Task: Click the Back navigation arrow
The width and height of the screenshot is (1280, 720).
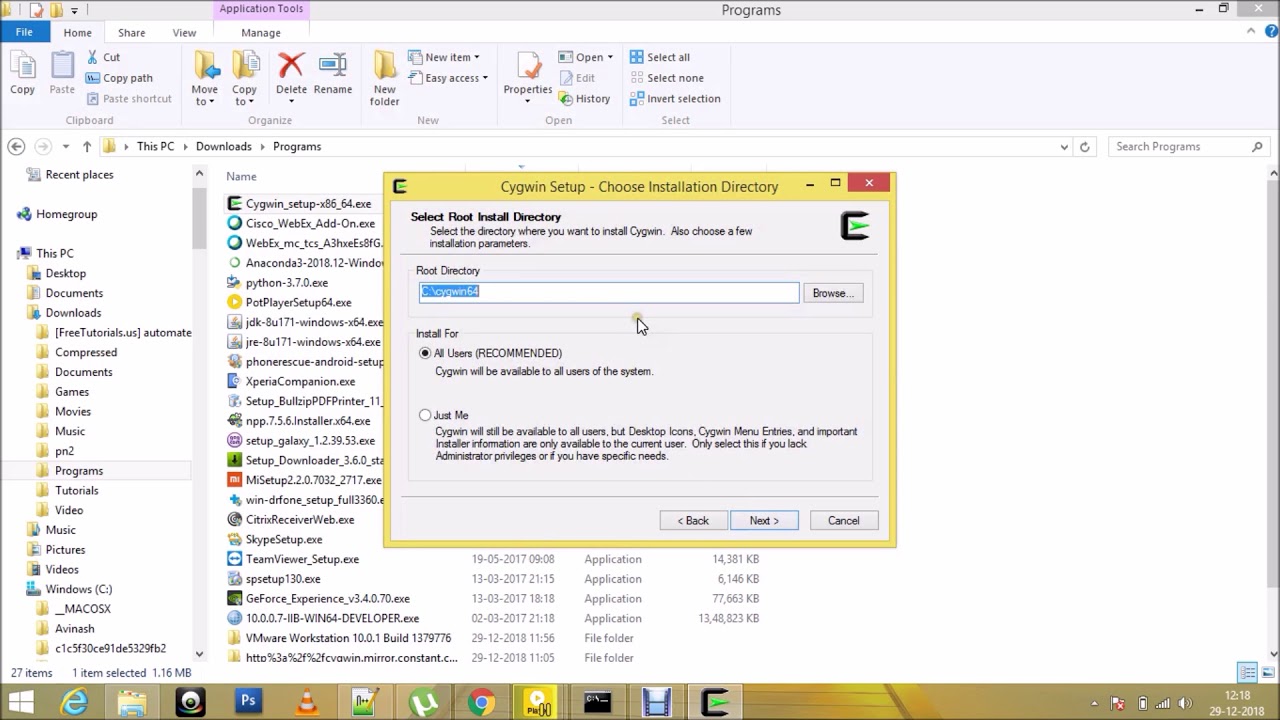Action: point(16,146)
